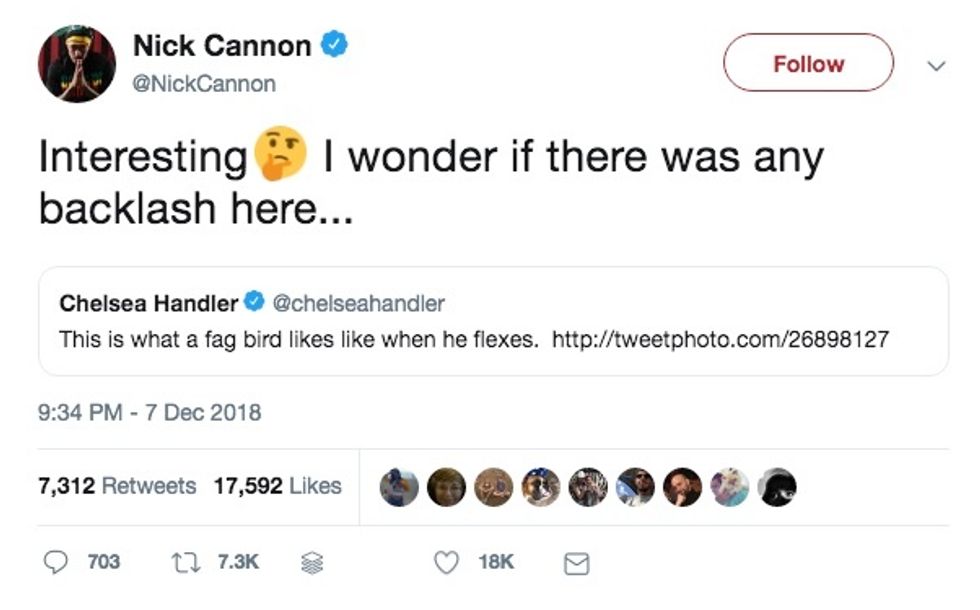Open the @chelseahandler handle
980x610 pixels.
coord(358,302)
